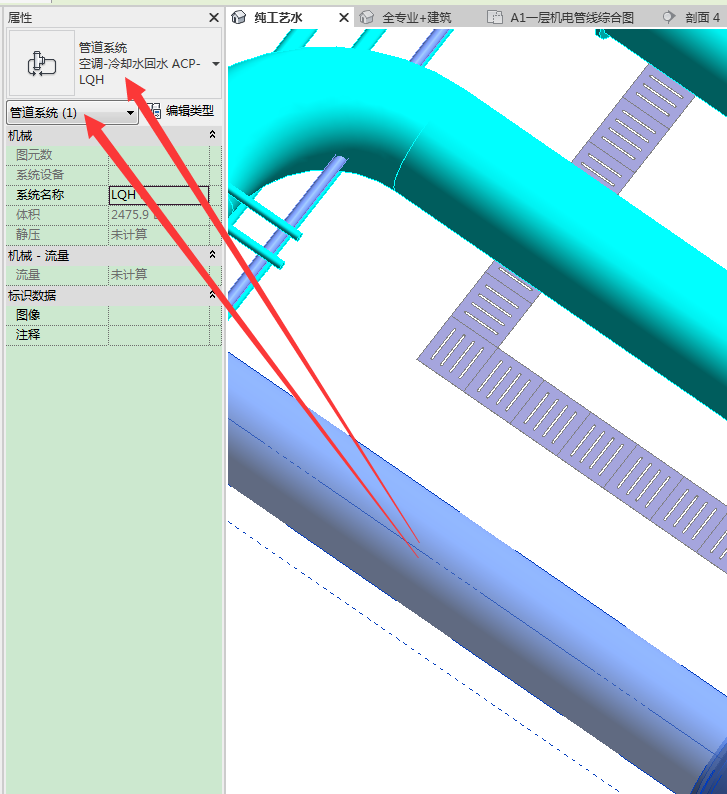Close the 属性 properties panel
This screenshot has width=727, height=794.
214,18
